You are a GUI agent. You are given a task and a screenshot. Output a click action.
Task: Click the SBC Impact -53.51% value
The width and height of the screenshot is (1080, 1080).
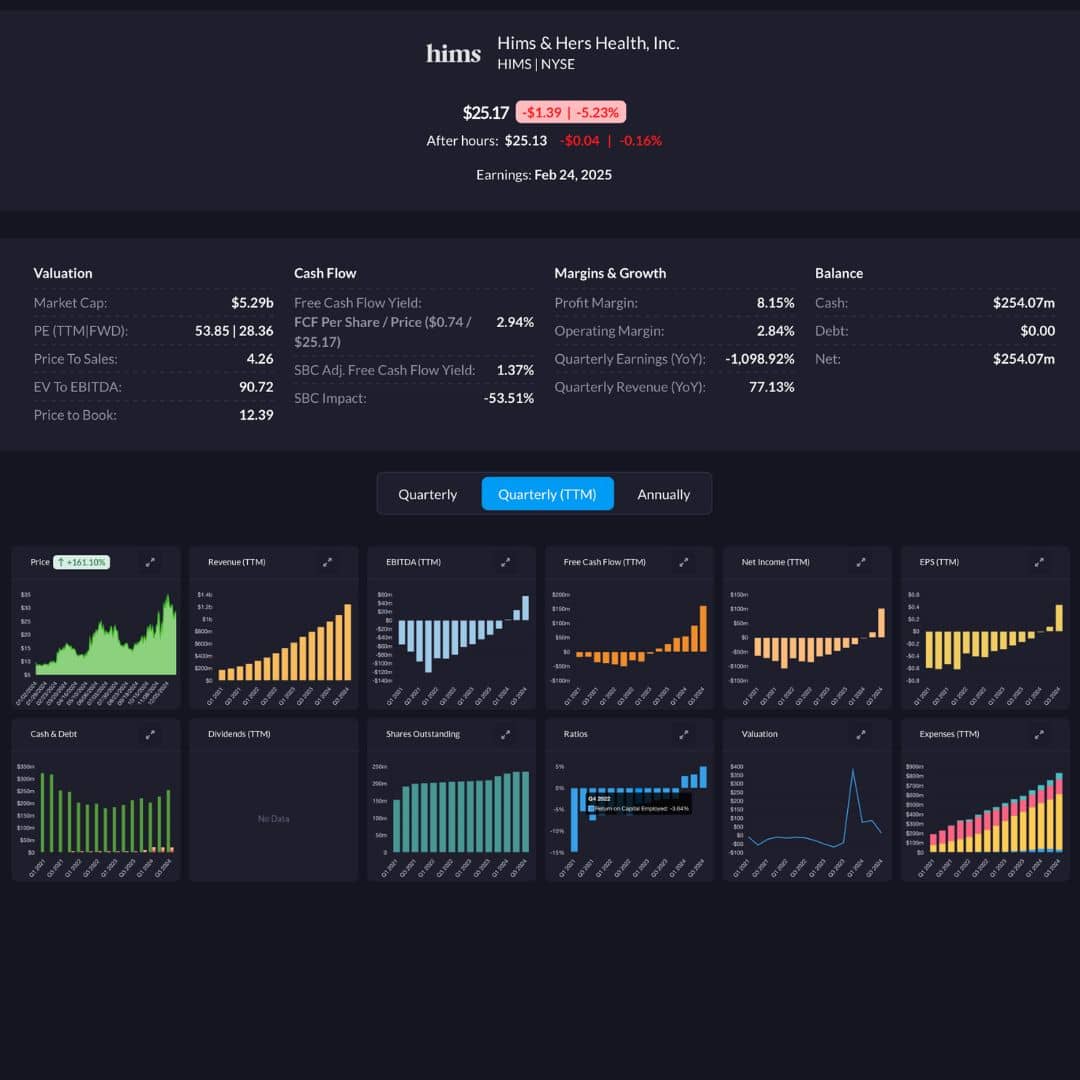click(x=508, y=398)
